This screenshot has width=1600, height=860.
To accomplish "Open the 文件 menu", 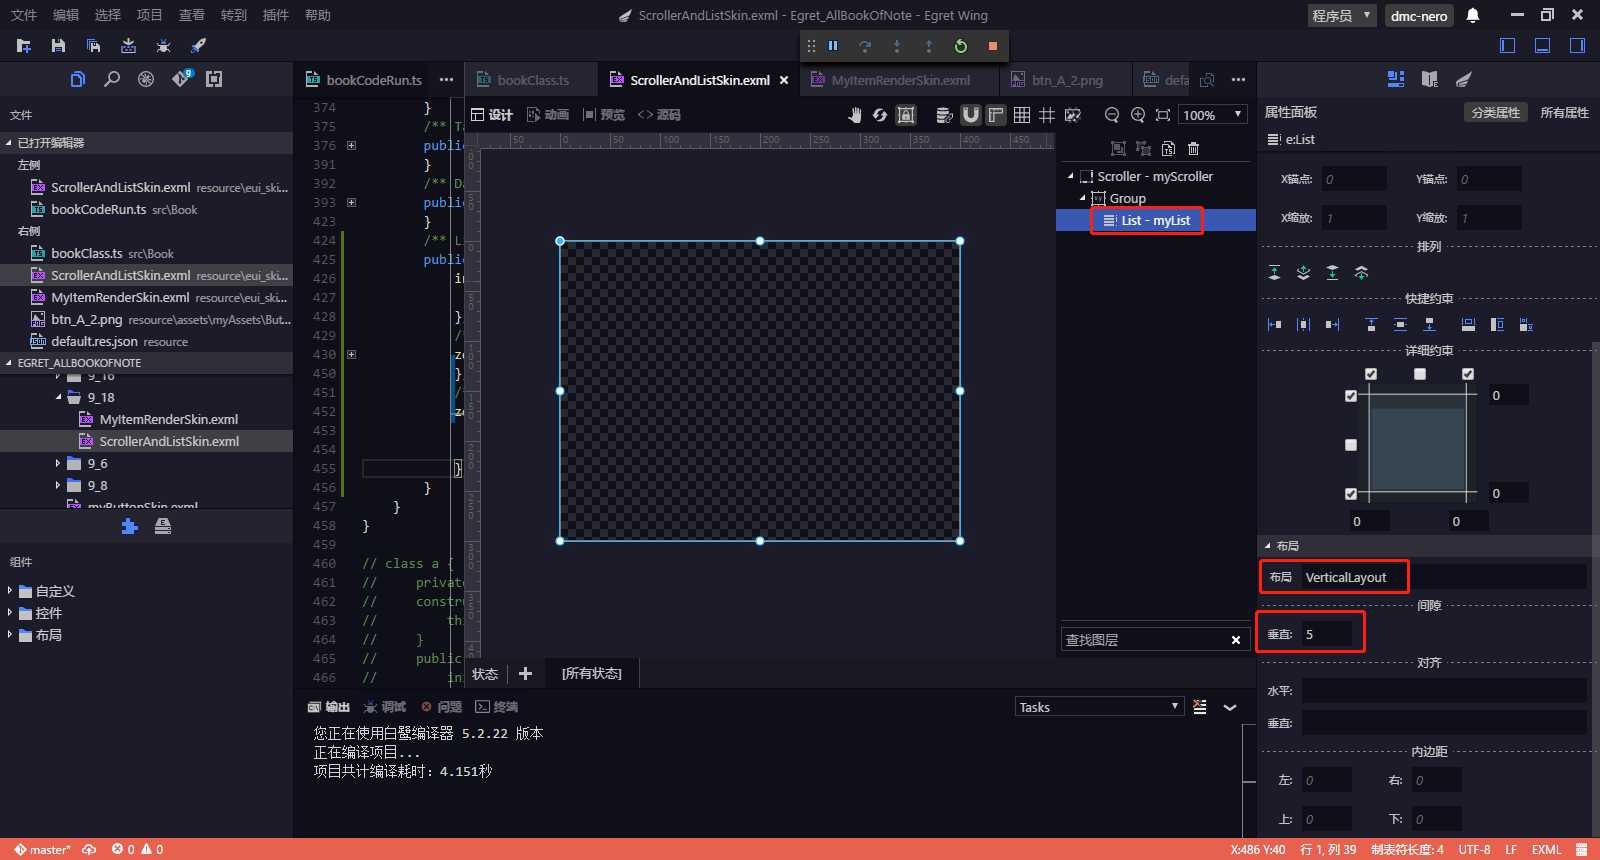I will point(24,15).
